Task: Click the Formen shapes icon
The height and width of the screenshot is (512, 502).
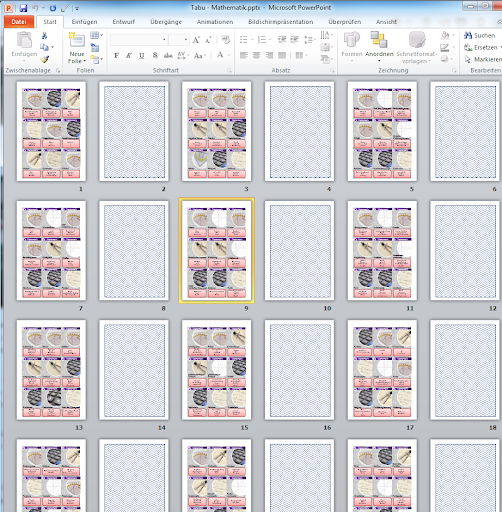Action: 352,40
